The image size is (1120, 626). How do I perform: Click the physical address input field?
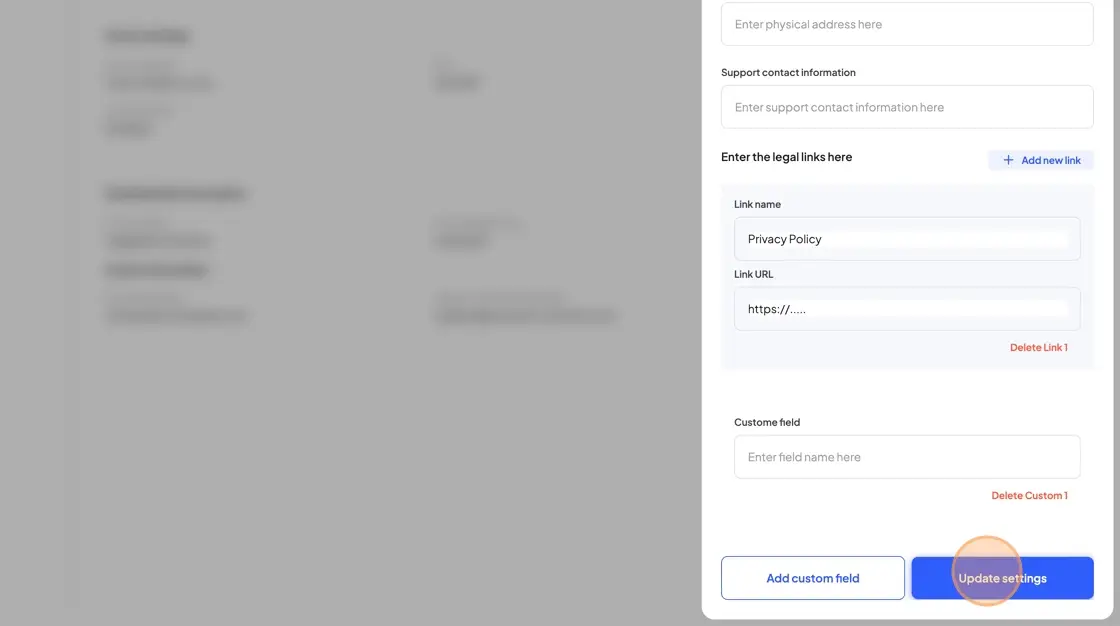[x=906, y=24]
